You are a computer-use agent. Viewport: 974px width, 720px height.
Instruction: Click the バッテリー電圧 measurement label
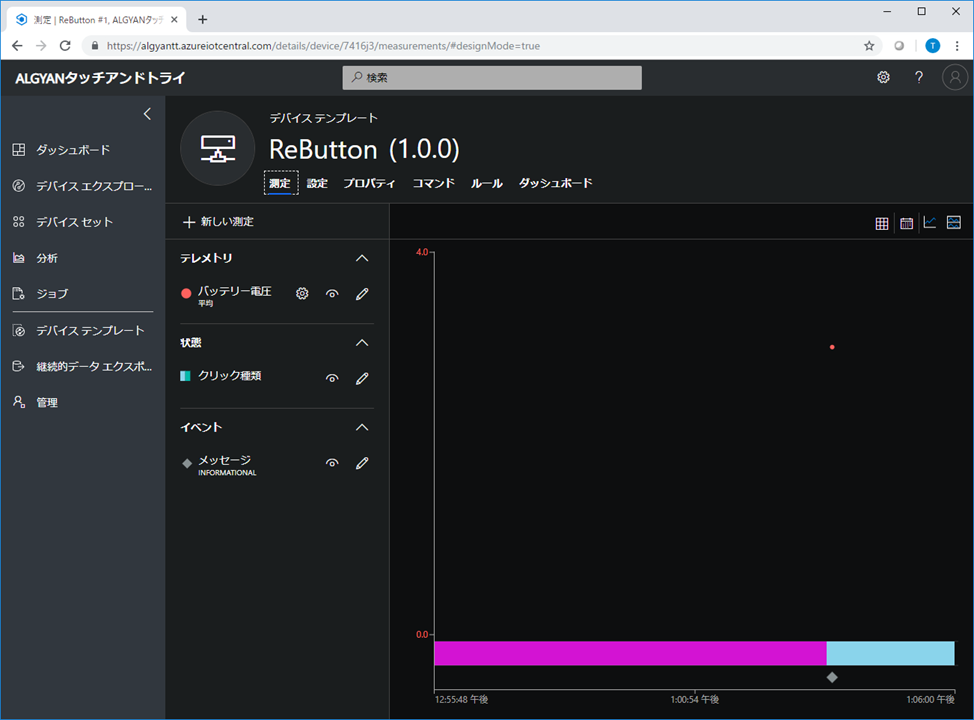click(x=235, y=291)
